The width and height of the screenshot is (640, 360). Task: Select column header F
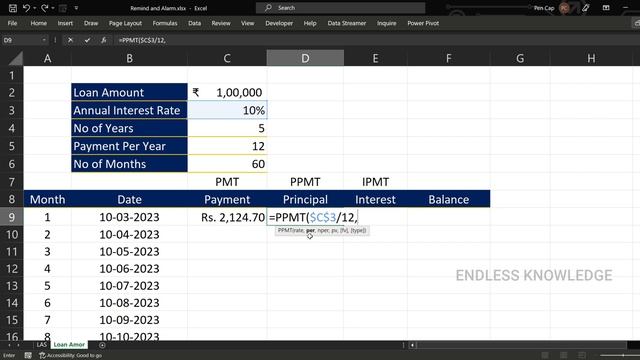click(449, 58)
